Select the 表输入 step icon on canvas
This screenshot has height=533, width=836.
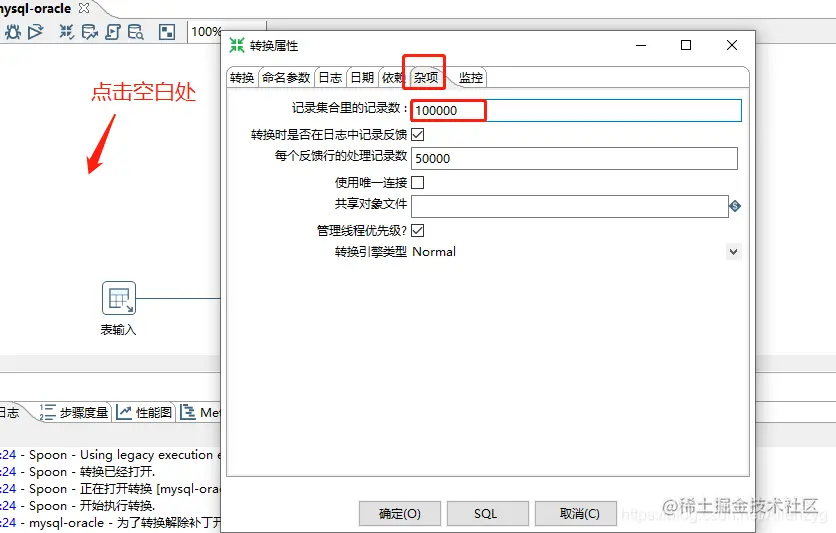118,298
